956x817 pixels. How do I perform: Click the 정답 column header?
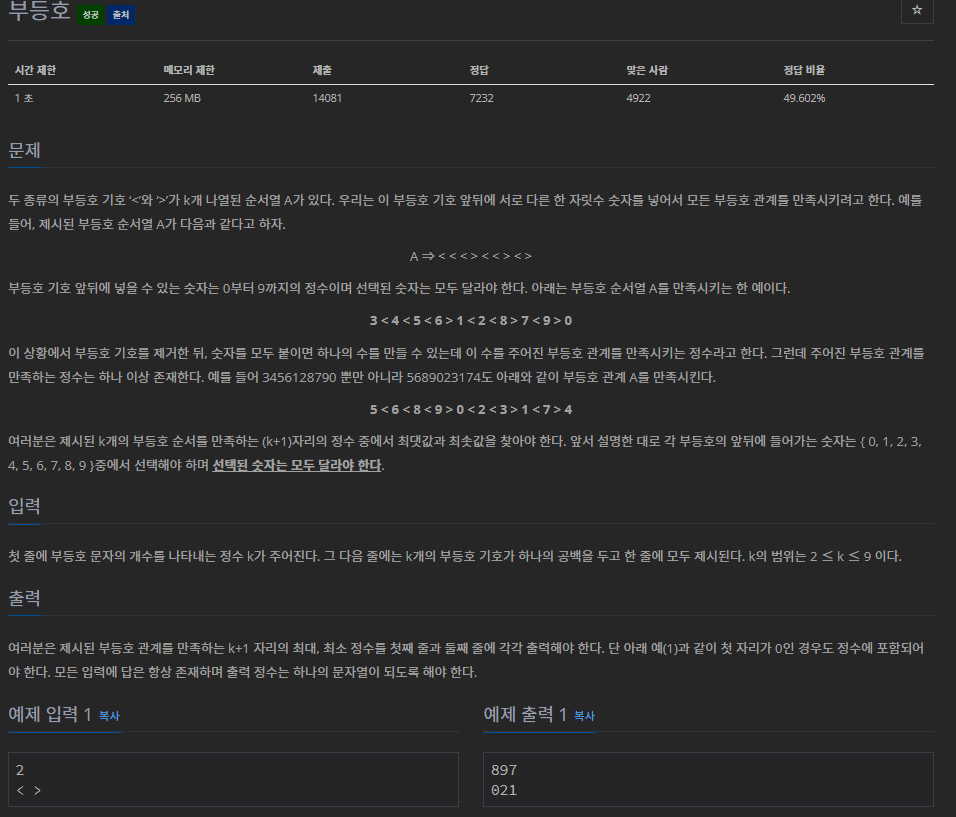479,70
